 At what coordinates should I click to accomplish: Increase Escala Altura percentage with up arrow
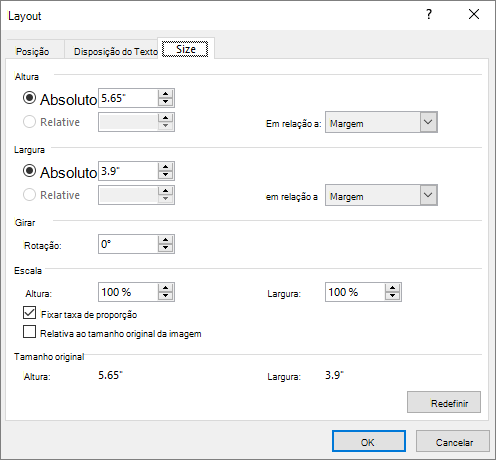(165, 288)
